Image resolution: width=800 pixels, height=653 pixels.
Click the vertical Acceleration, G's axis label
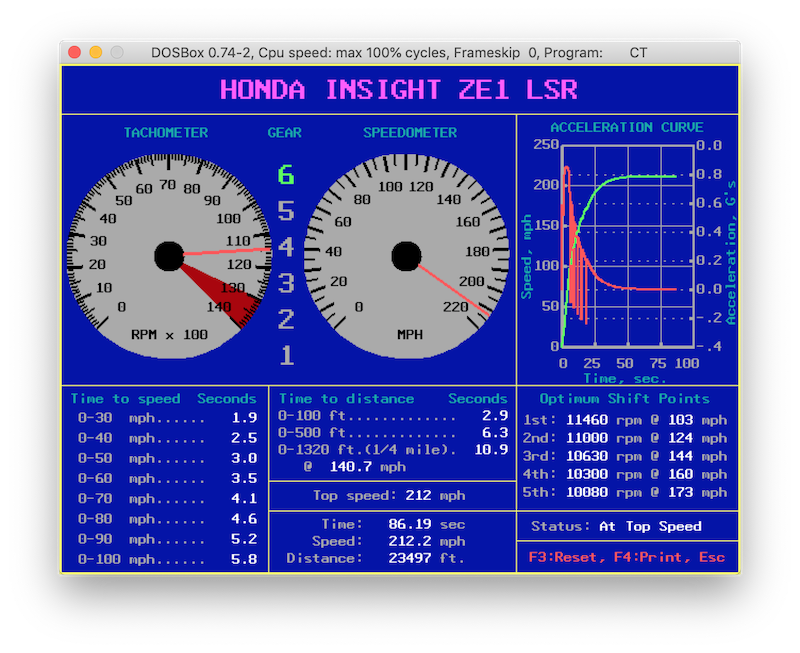[731, 252]
